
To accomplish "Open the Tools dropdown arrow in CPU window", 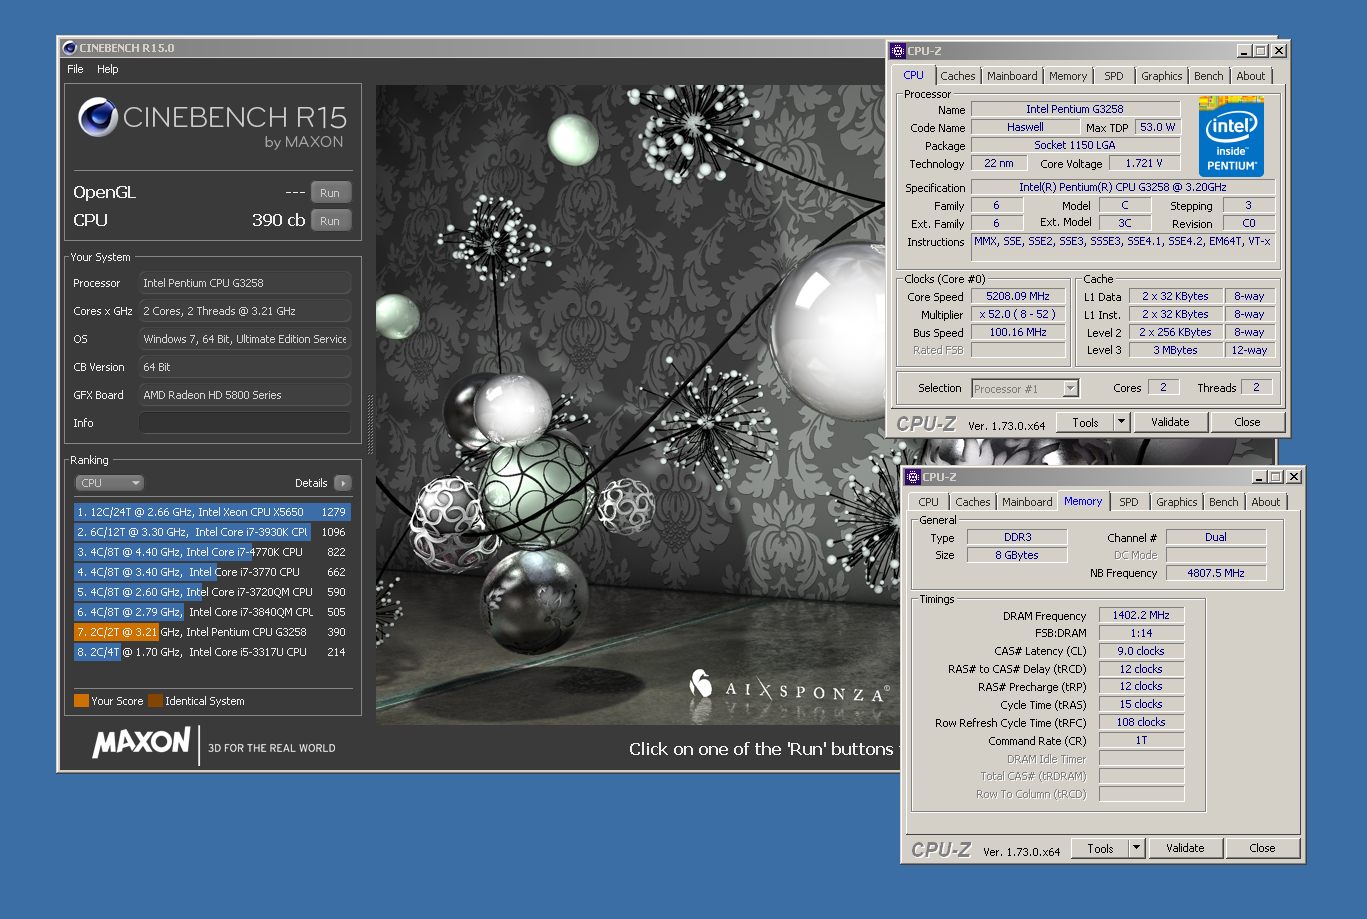I will [x=1122, y=423].
